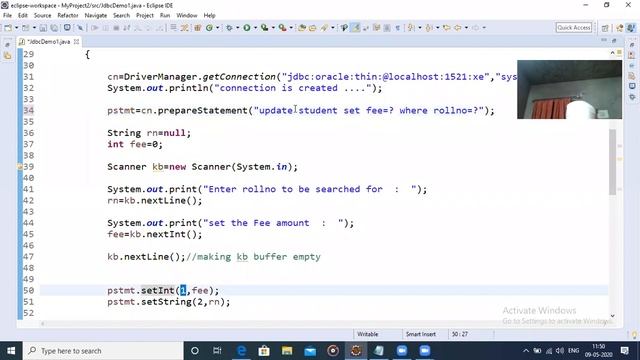Click the Coverage run icon

click(264, 28)
